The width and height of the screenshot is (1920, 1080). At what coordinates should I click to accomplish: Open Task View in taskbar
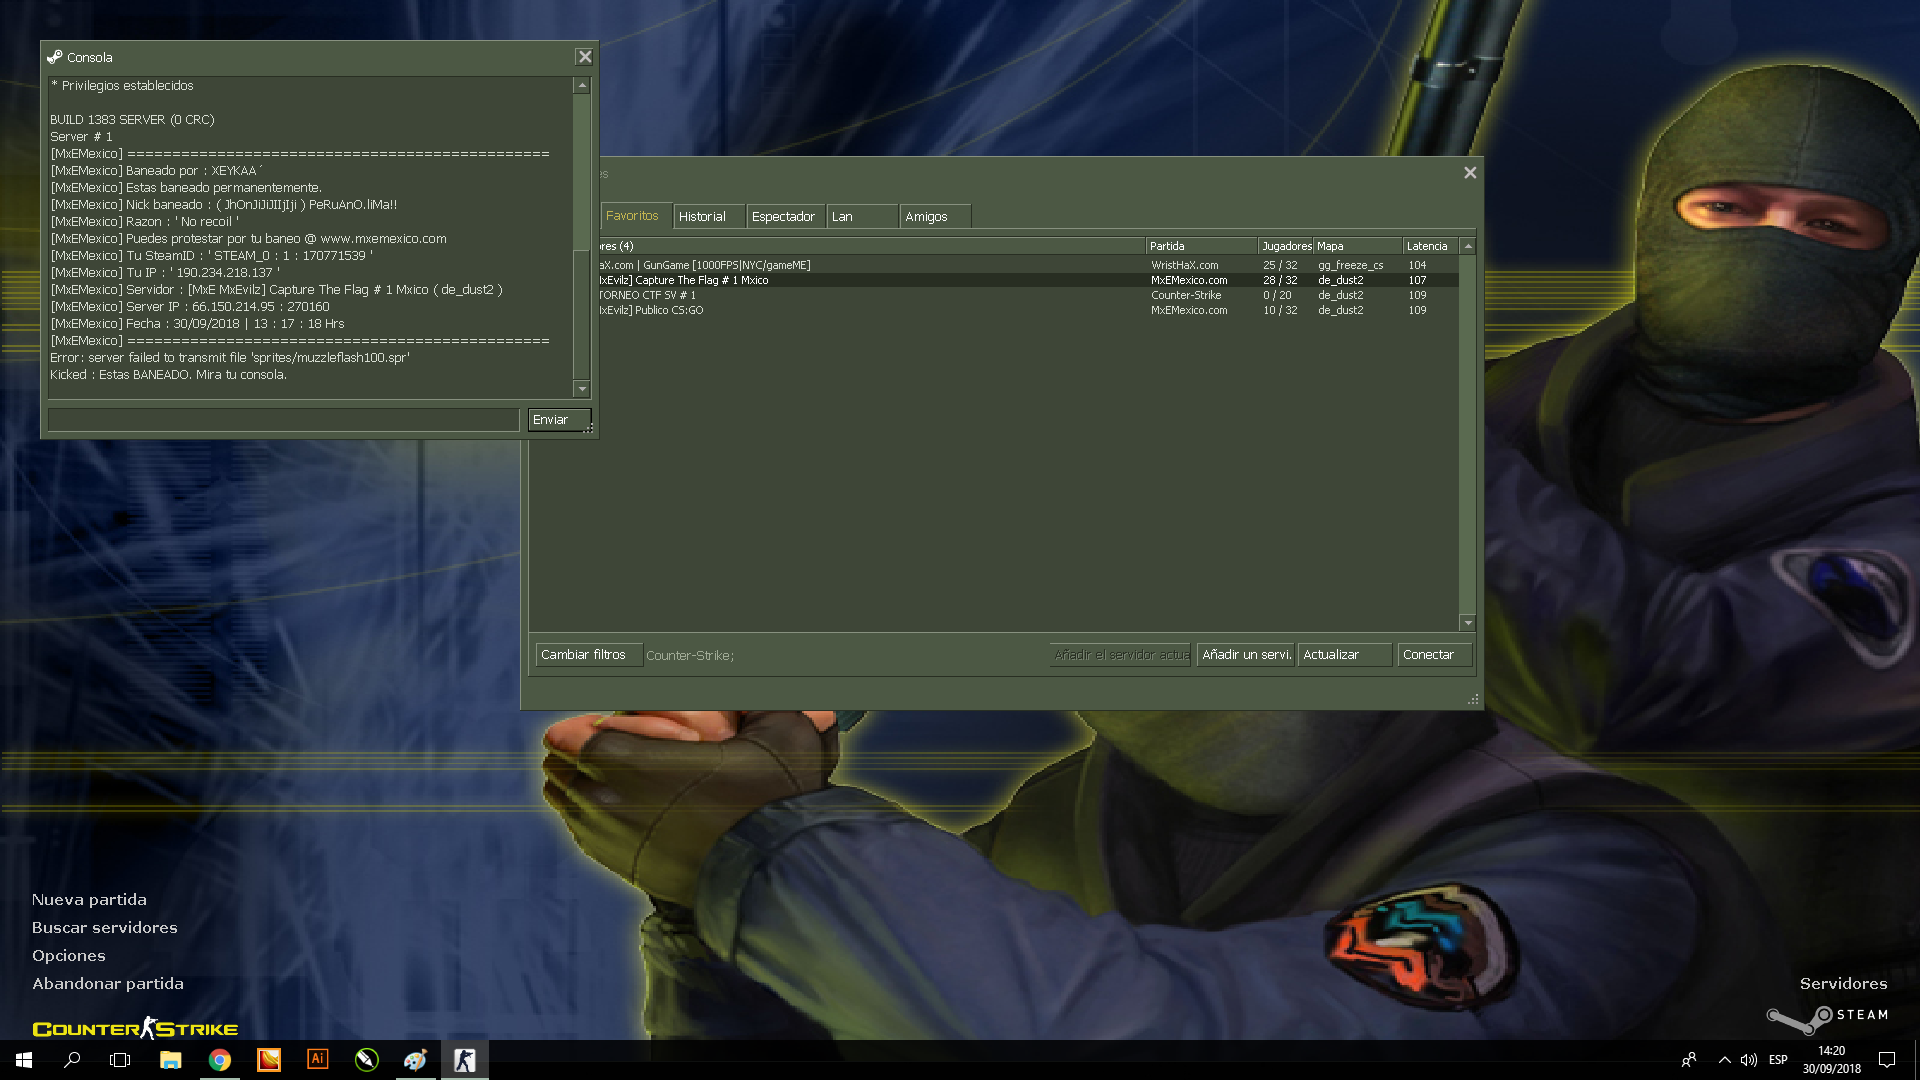120,1060
